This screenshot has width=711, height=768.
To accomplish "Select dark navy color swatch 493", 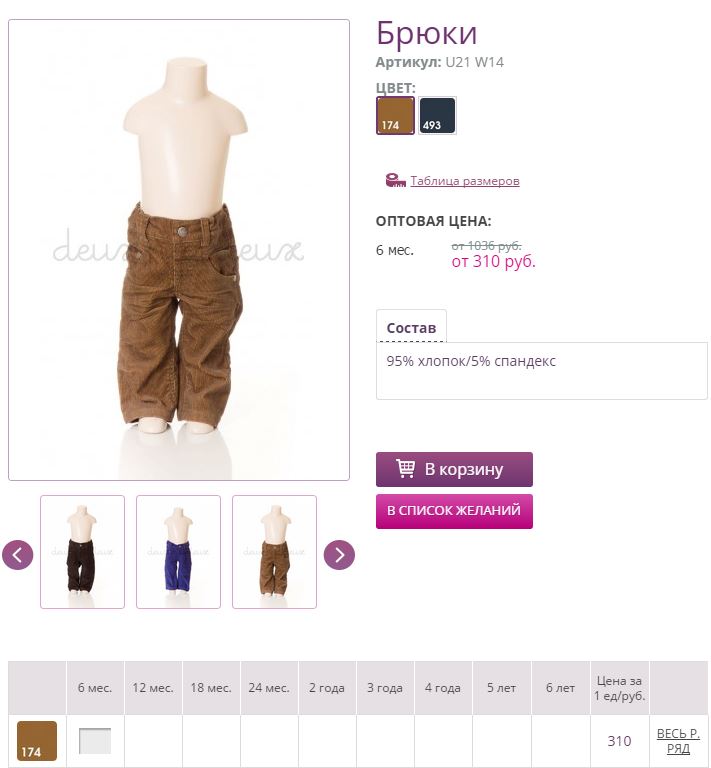I will pos(437,115).
